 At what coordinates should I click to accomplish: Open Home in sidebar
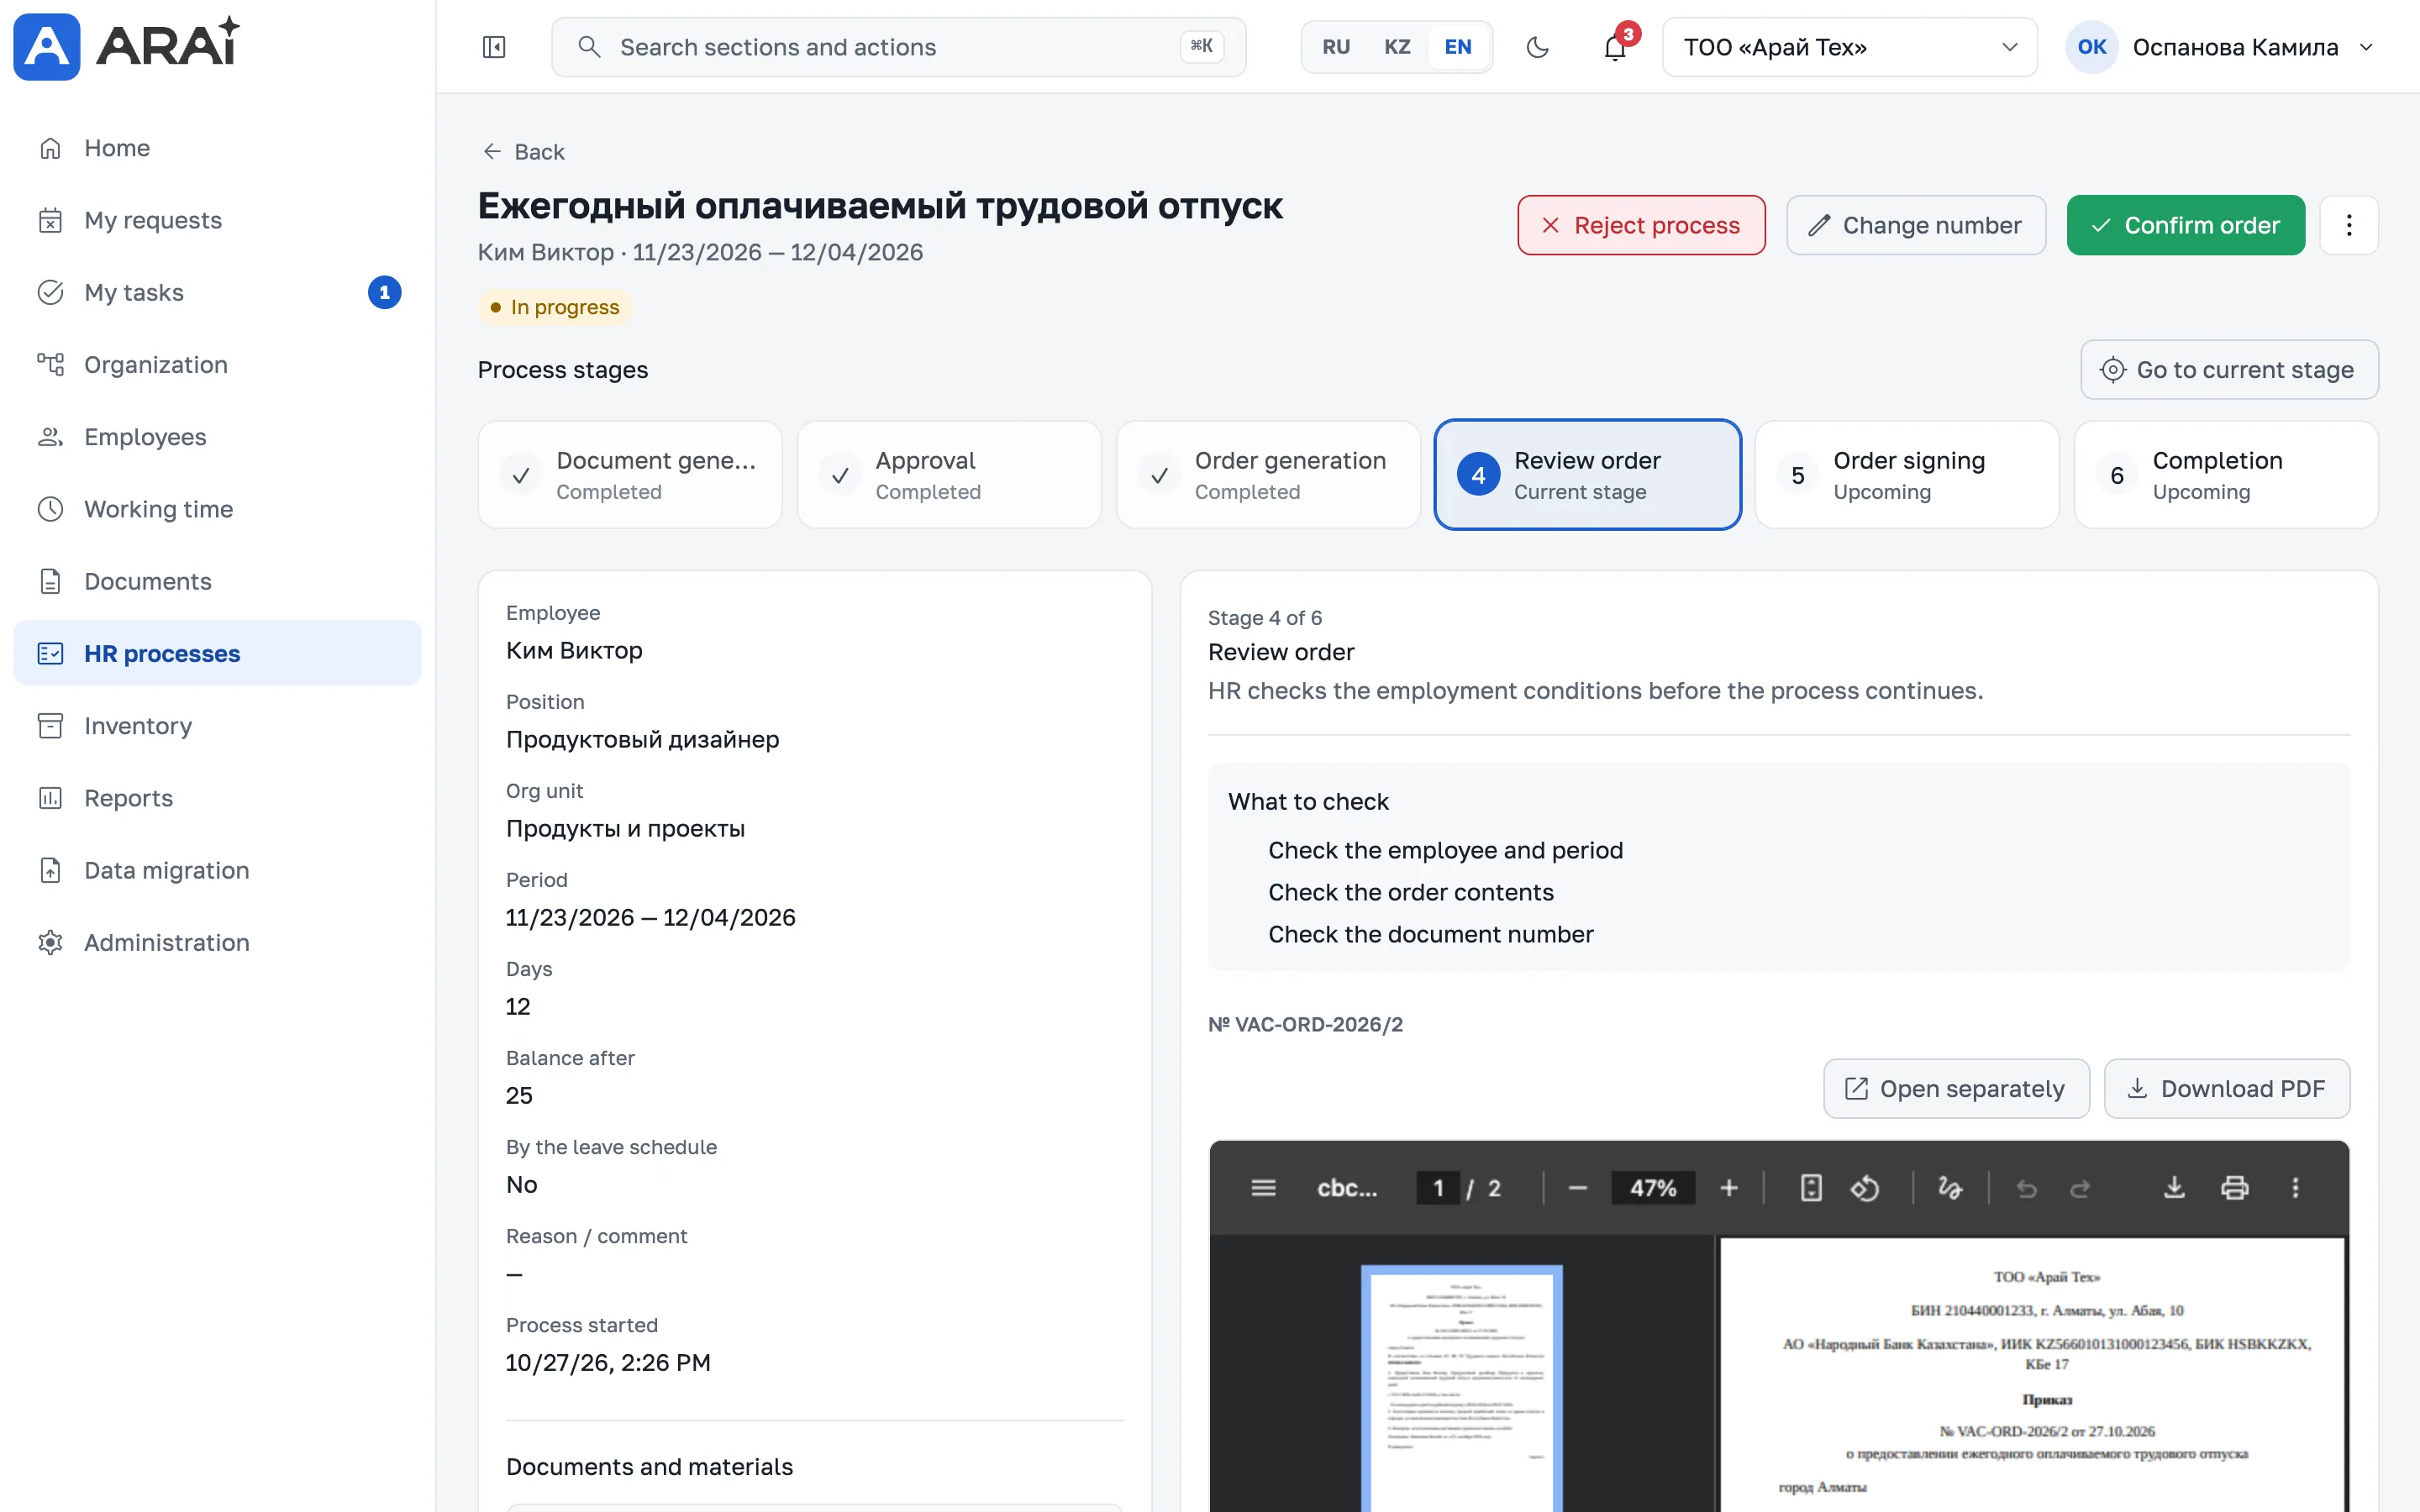[x=217, y=148]
